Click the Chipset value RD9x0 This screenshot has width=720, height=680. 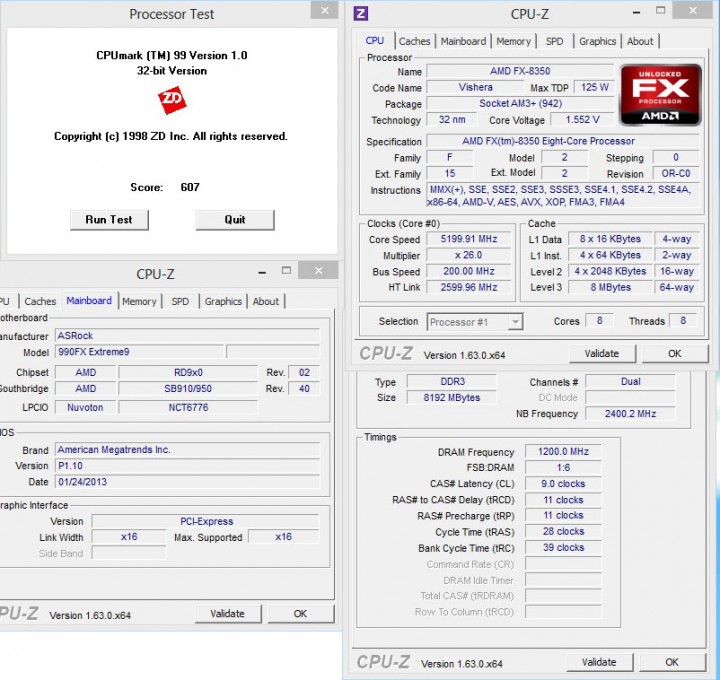(x=188, y=372)
